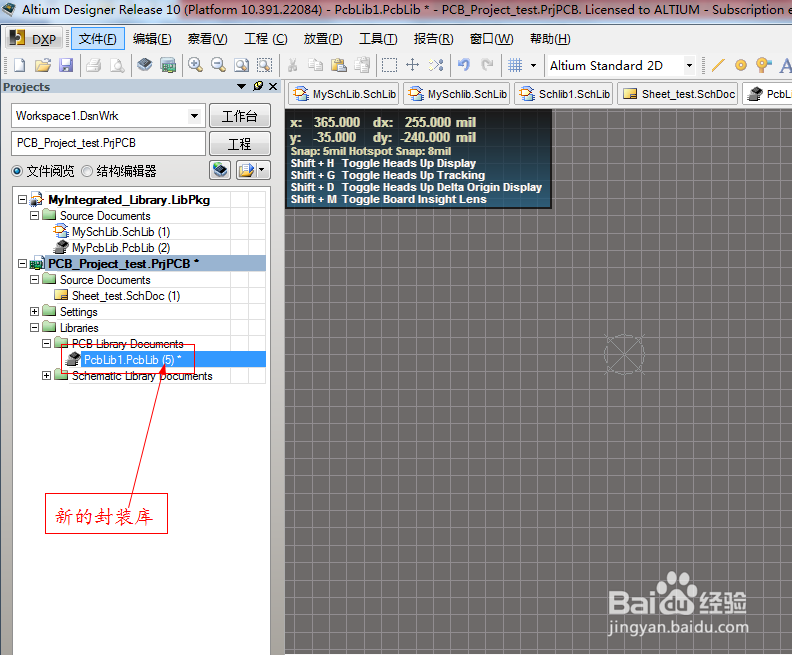Switch to the Sheet_test.SchDoc tab
The width and height of the screenshot is (792, 655).
coord(679,94)
